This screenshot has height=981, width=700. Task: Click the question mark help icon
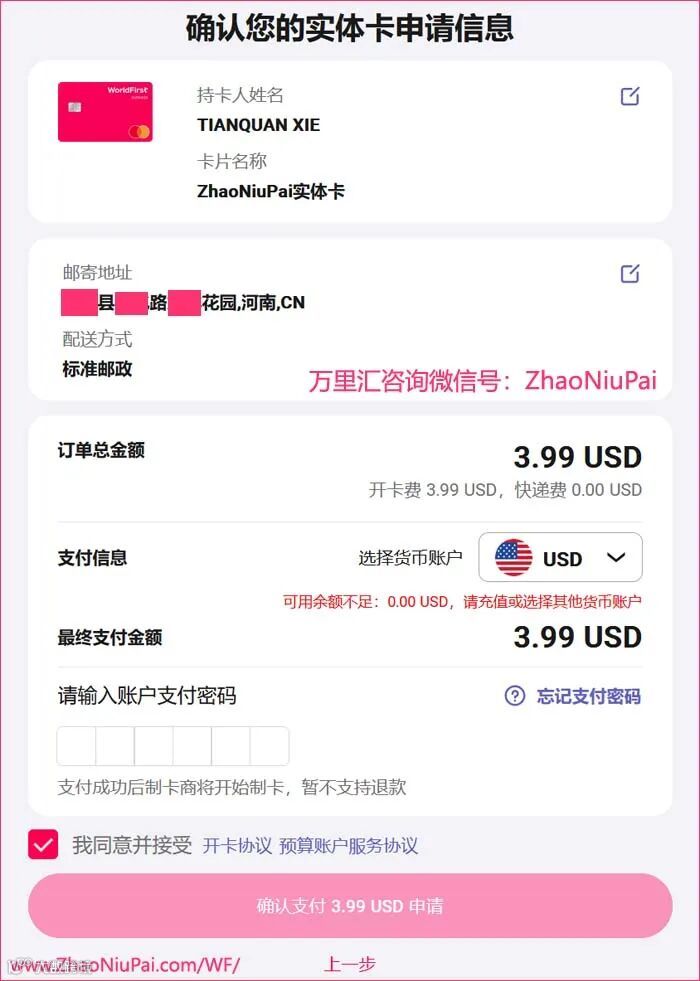click(x=514, y=696)
